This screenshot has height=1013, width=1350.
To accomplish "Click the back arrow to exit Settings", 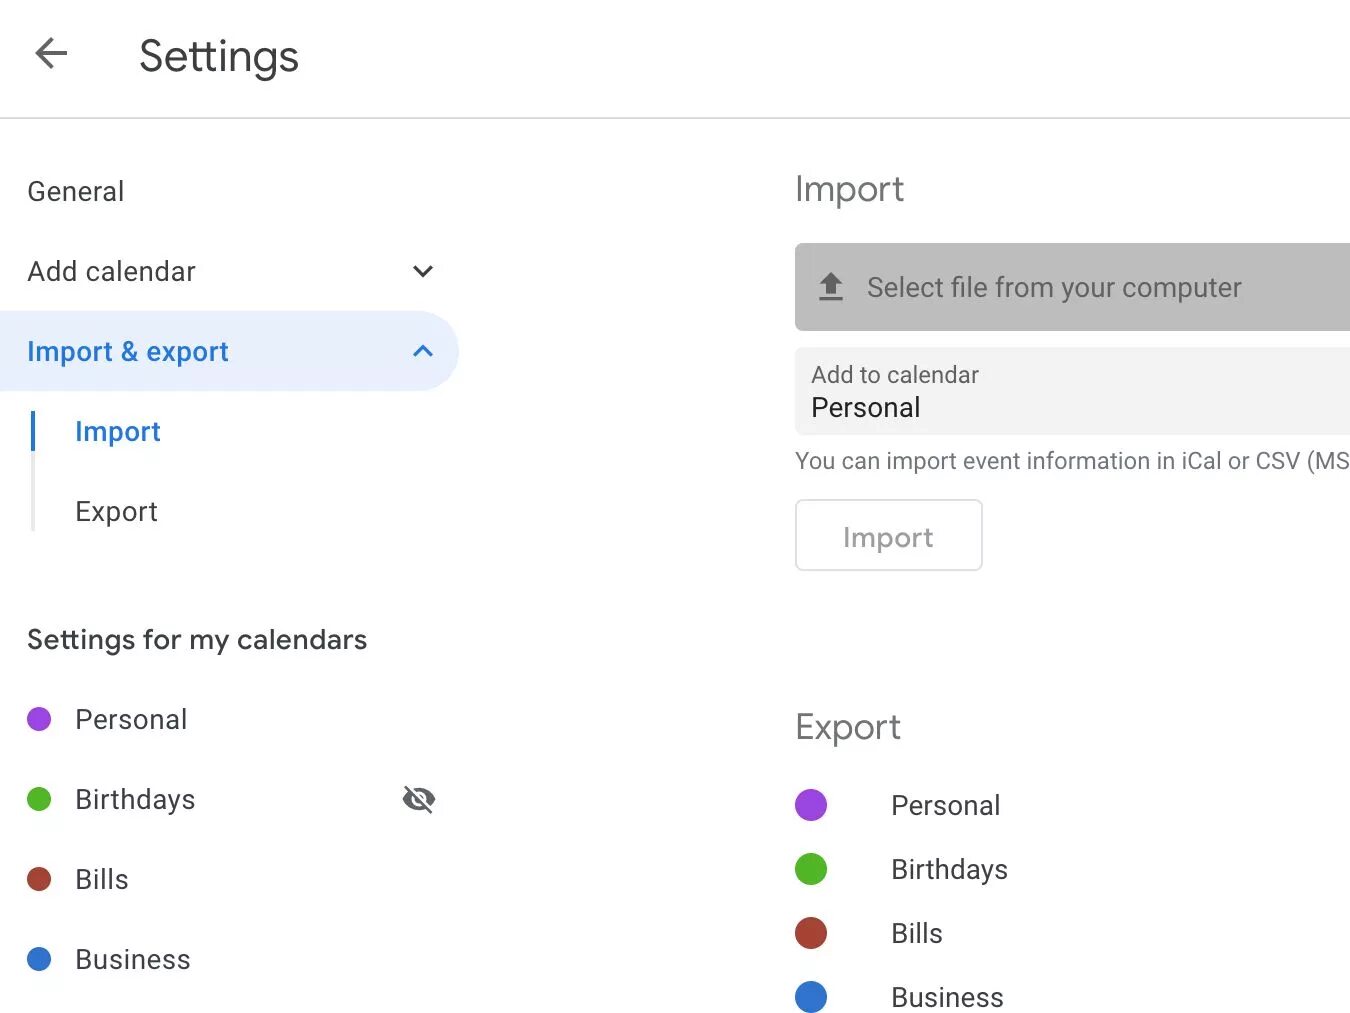I will click(x=50, y=54).
